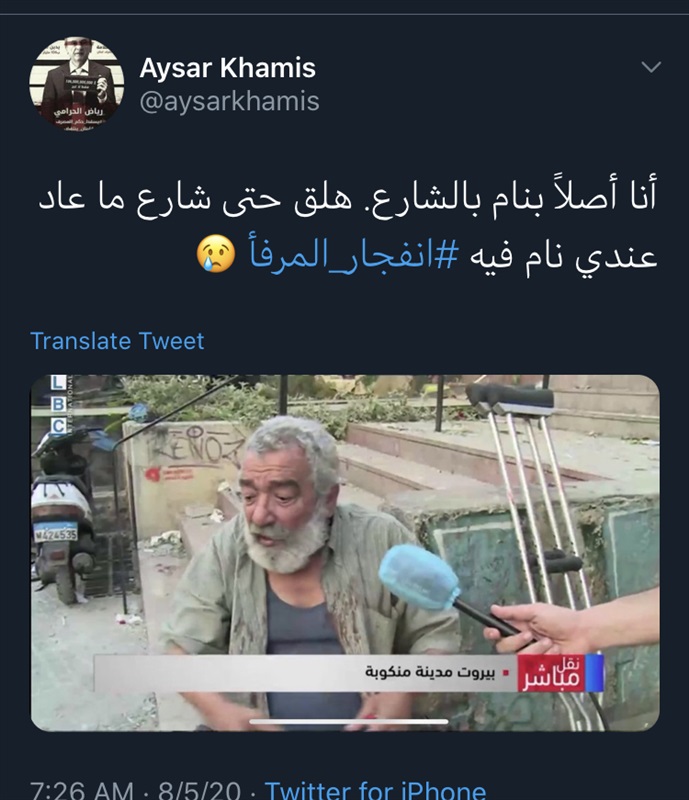Screen dimensions: 689x800
Task: Click the white bar at video bottom
Action: 349,721
